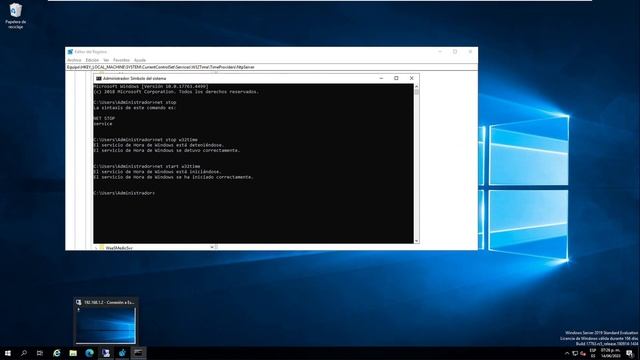The height and width of the screenshot is (360, 640).
Task: Minimize the Command Prompt window
Action: point(381,78)
